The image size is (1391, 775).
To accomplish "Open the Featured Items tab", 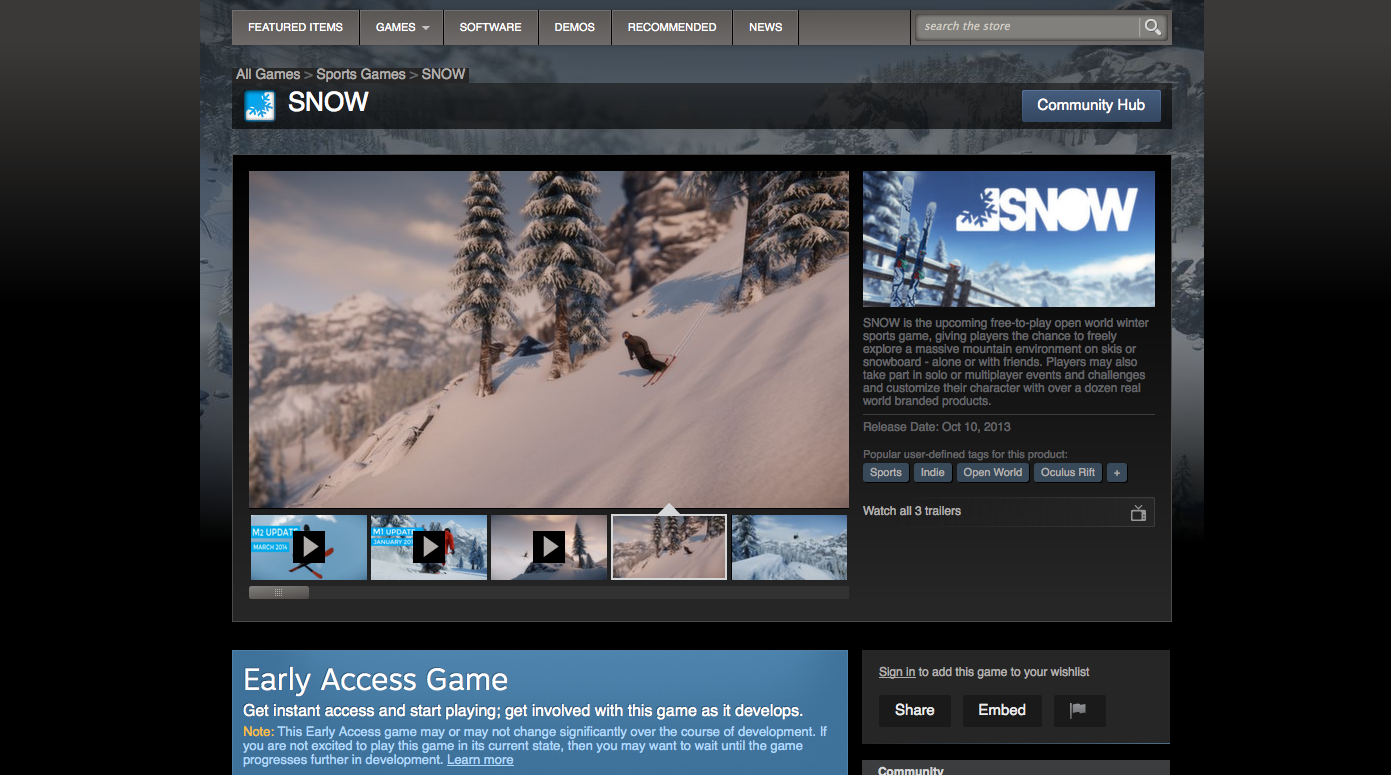I will [x=295, y=27].
